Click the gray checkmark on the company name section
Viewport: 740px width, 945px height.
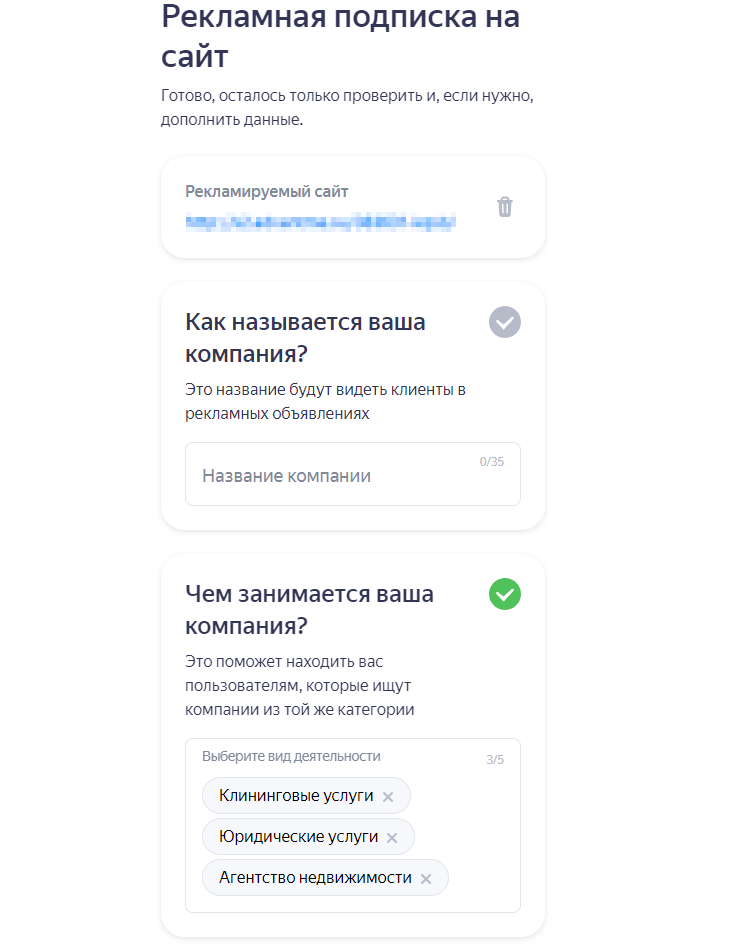pos(505,322)
